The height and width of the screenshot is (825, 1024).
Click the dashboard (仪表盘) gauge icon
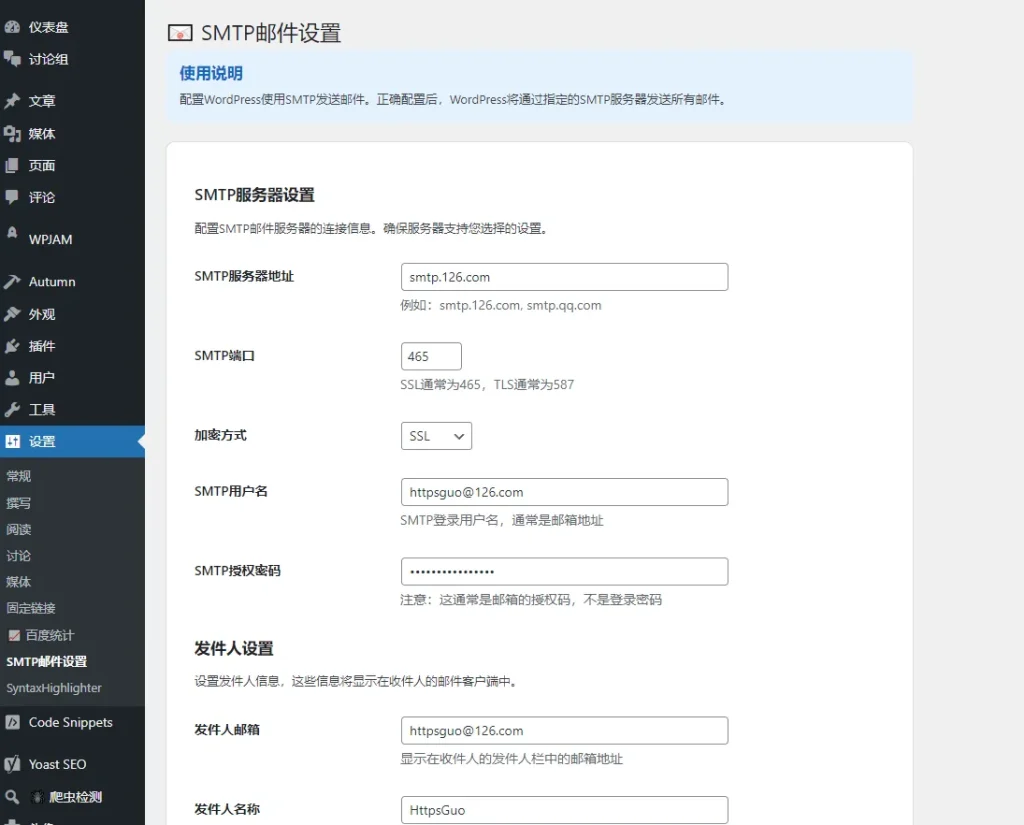click(x=12, y=27)
